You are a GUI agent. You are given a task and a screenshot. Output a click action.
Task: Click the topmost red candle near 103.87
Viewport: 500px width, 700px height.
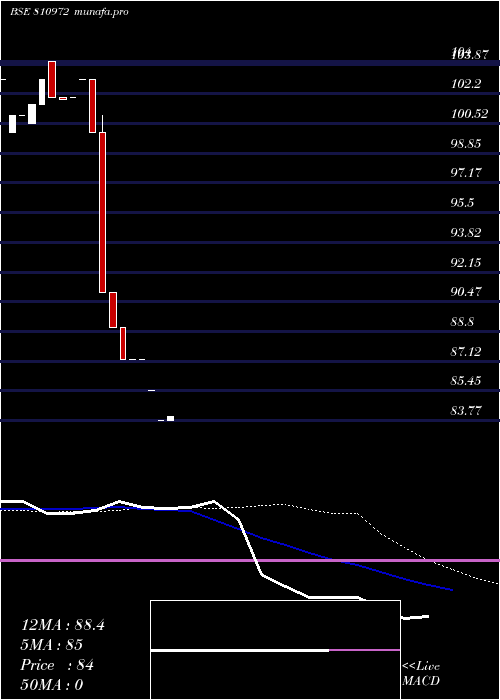tap(52, 79)
